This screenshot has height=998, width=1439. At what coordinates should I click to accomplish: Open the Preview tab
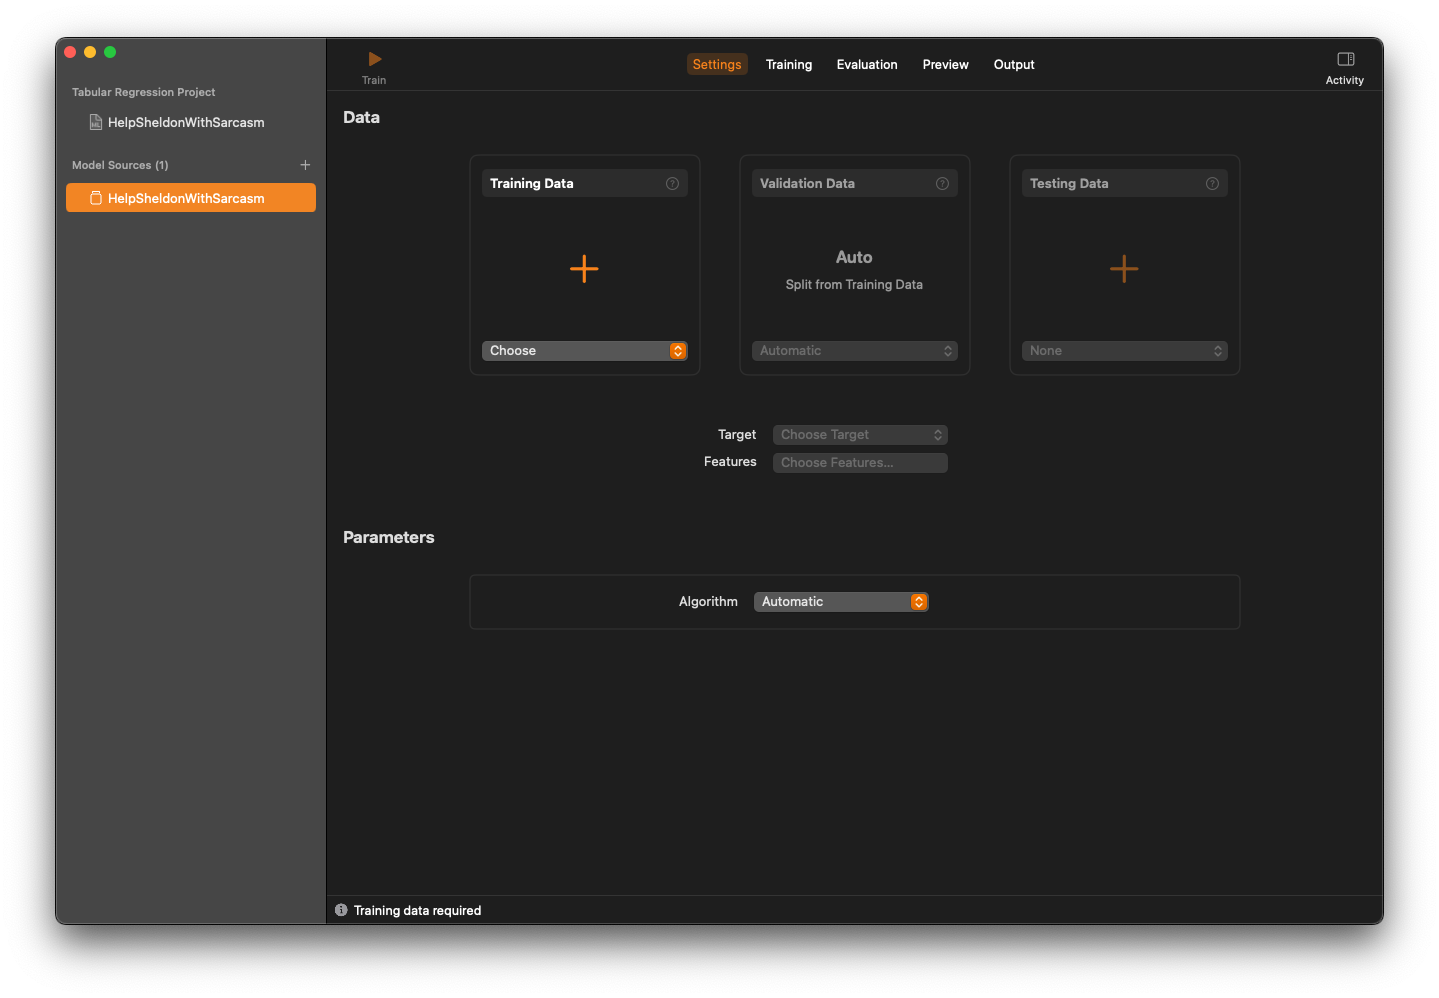coord(945,65)
